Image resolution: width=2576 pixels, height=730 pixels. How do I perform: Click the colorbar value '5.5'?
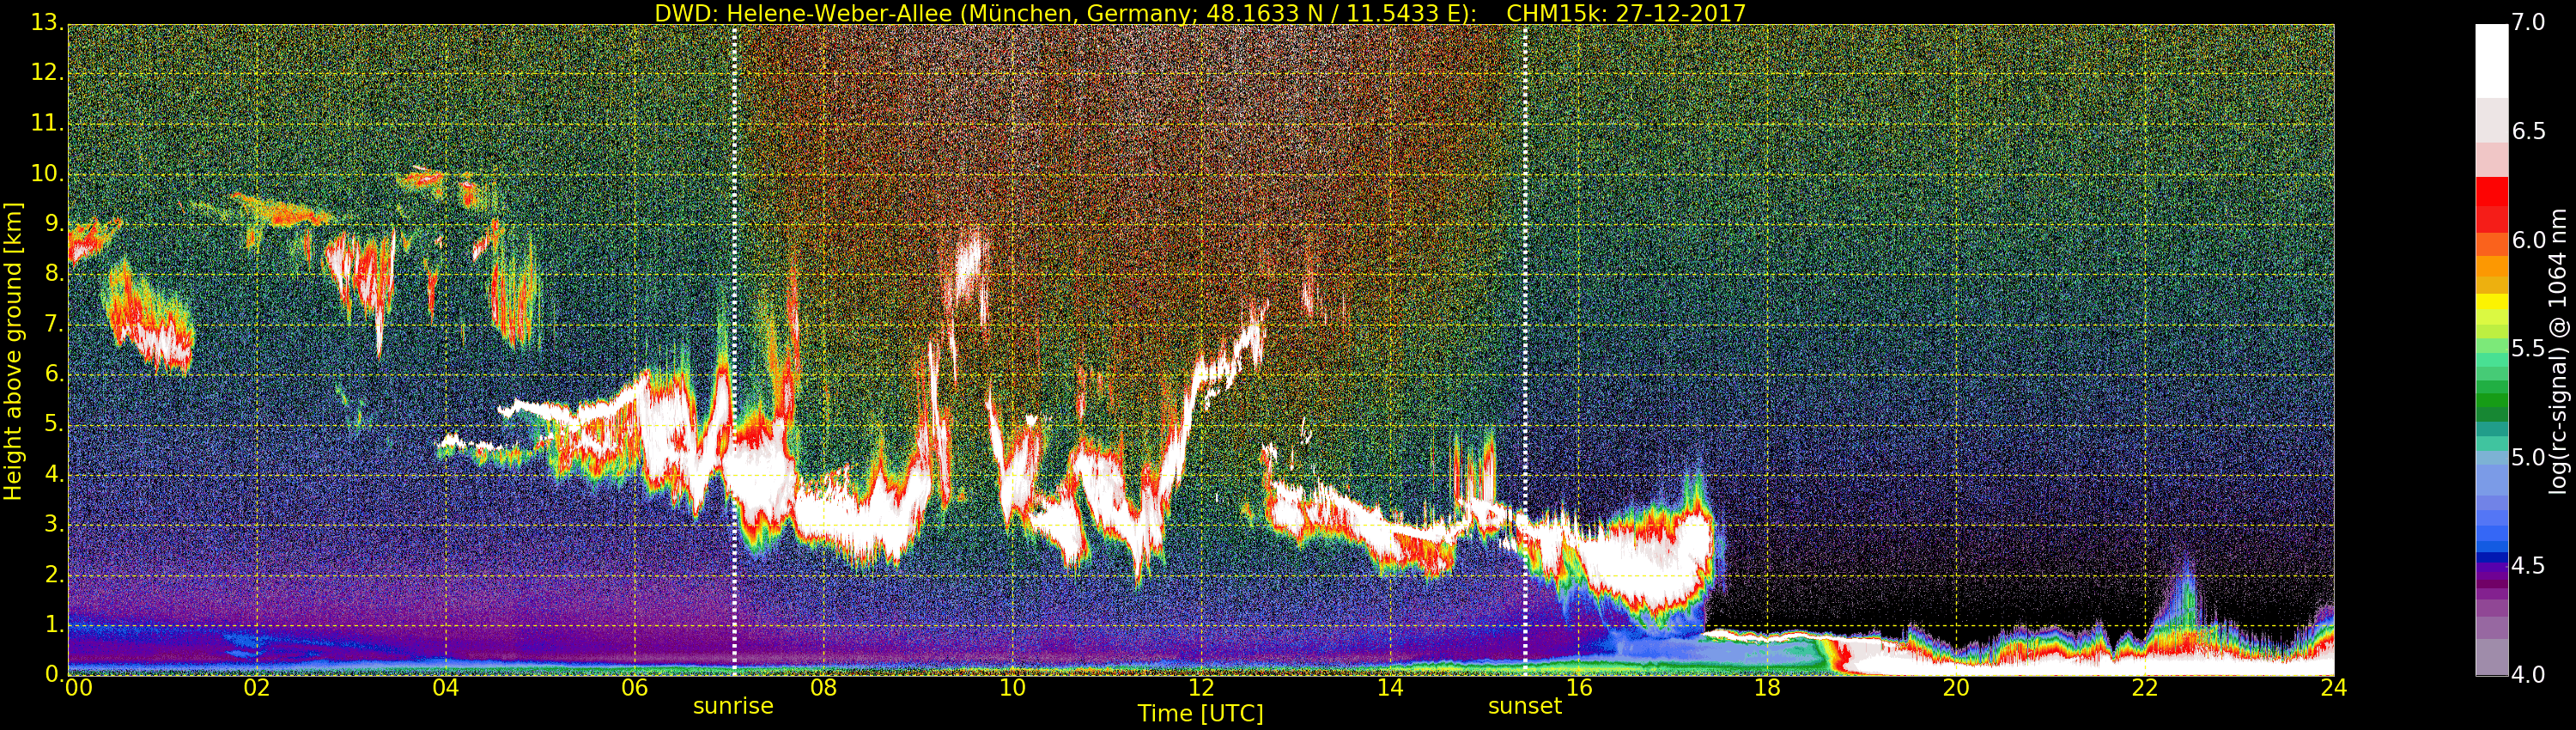point(2529,348)
